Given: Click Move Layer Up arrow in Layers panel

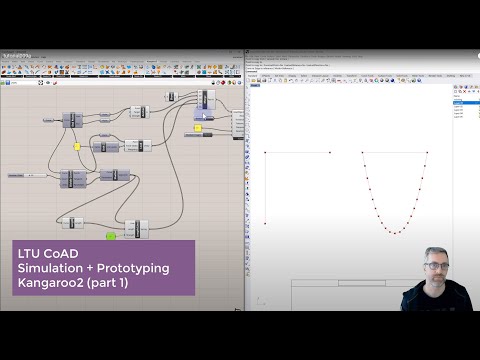Looking at the screenshot, I should coord(469,91).
